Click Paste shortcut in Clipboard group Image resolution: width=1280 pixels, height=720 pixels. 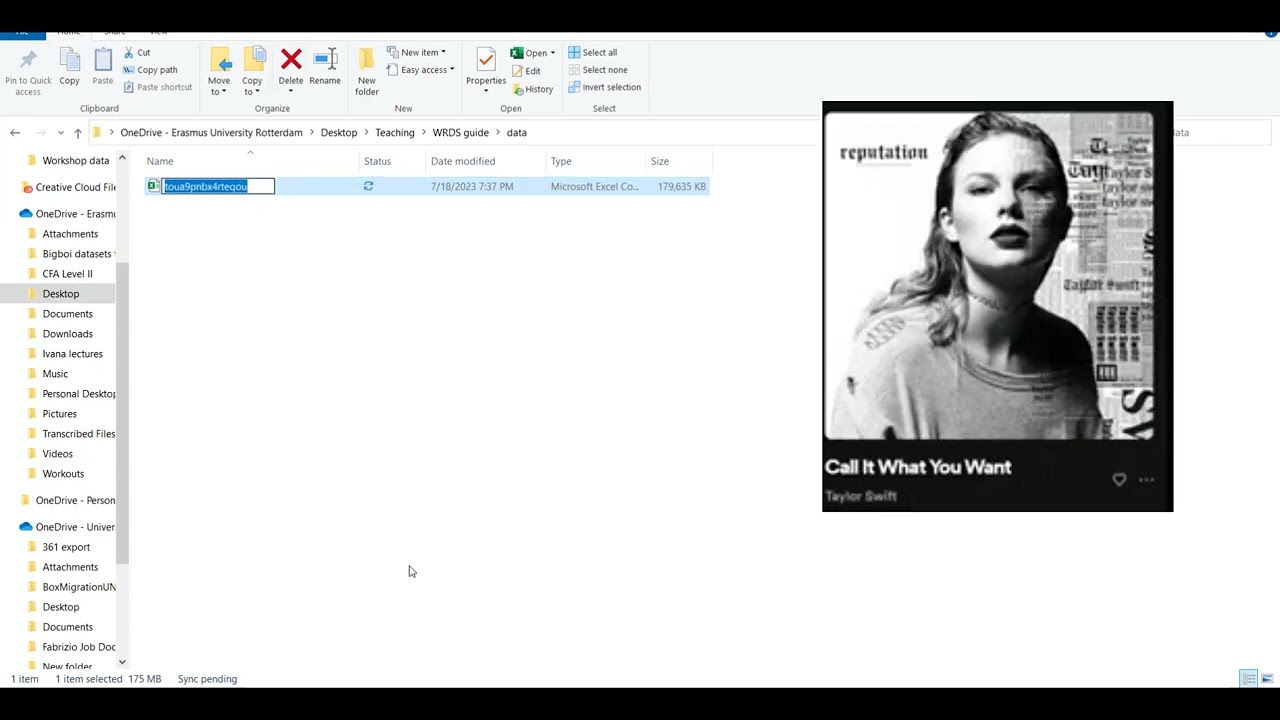click(157, 87)
